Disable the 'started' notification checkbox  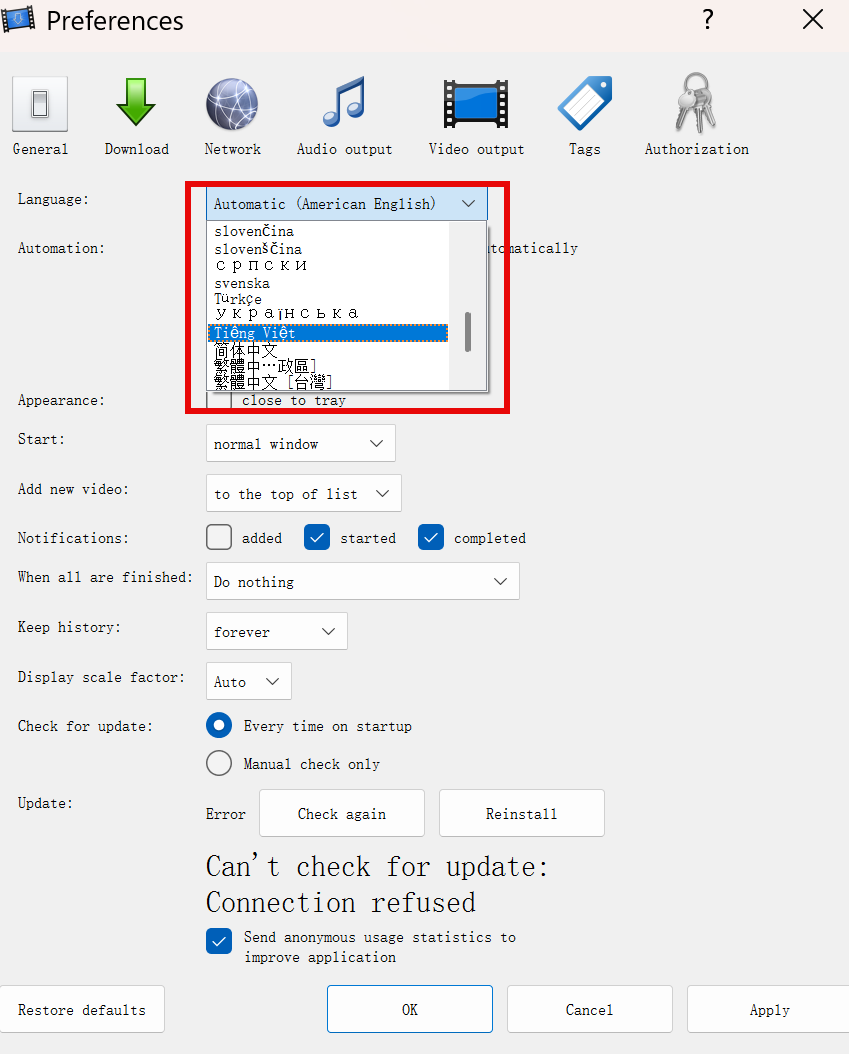(x=317, y=538)
